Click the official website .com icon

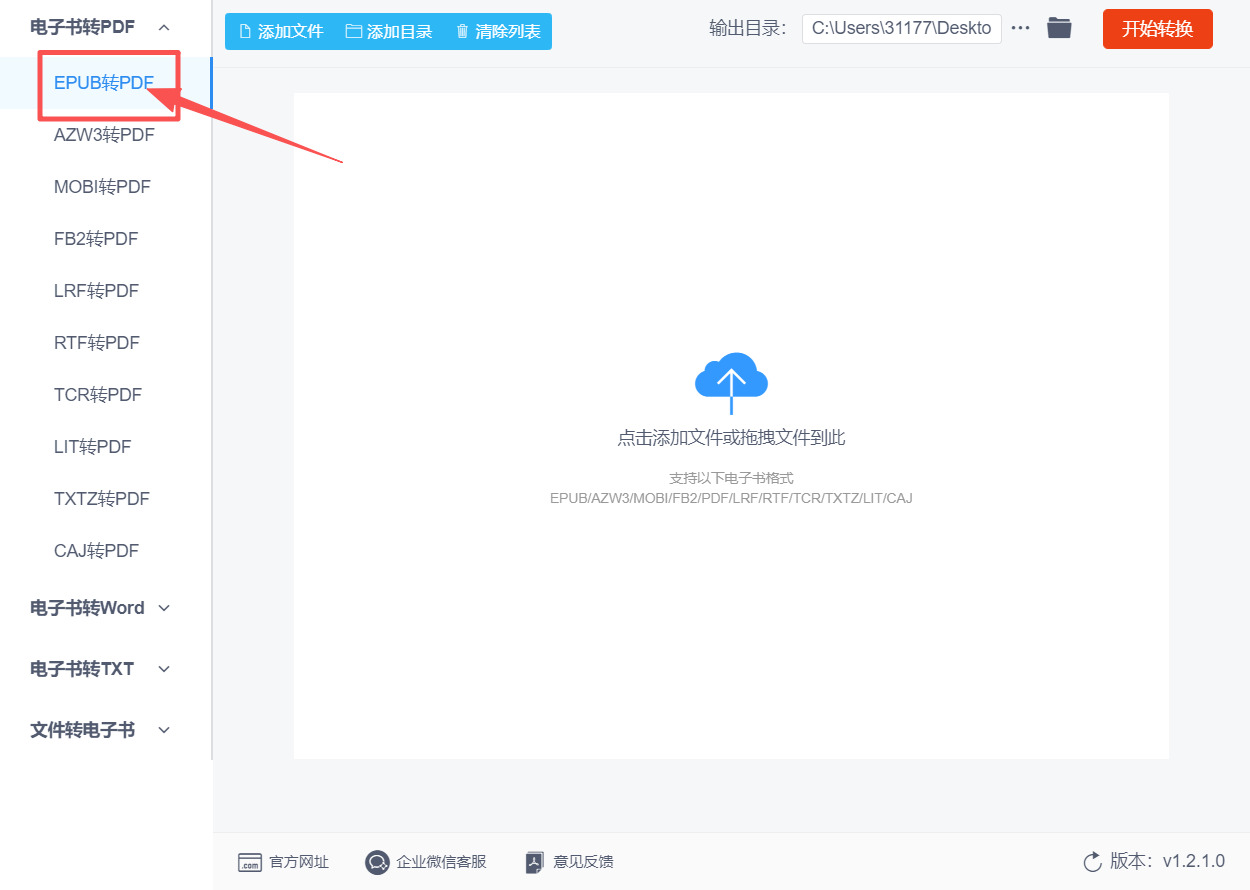click(x=249, y=862)
